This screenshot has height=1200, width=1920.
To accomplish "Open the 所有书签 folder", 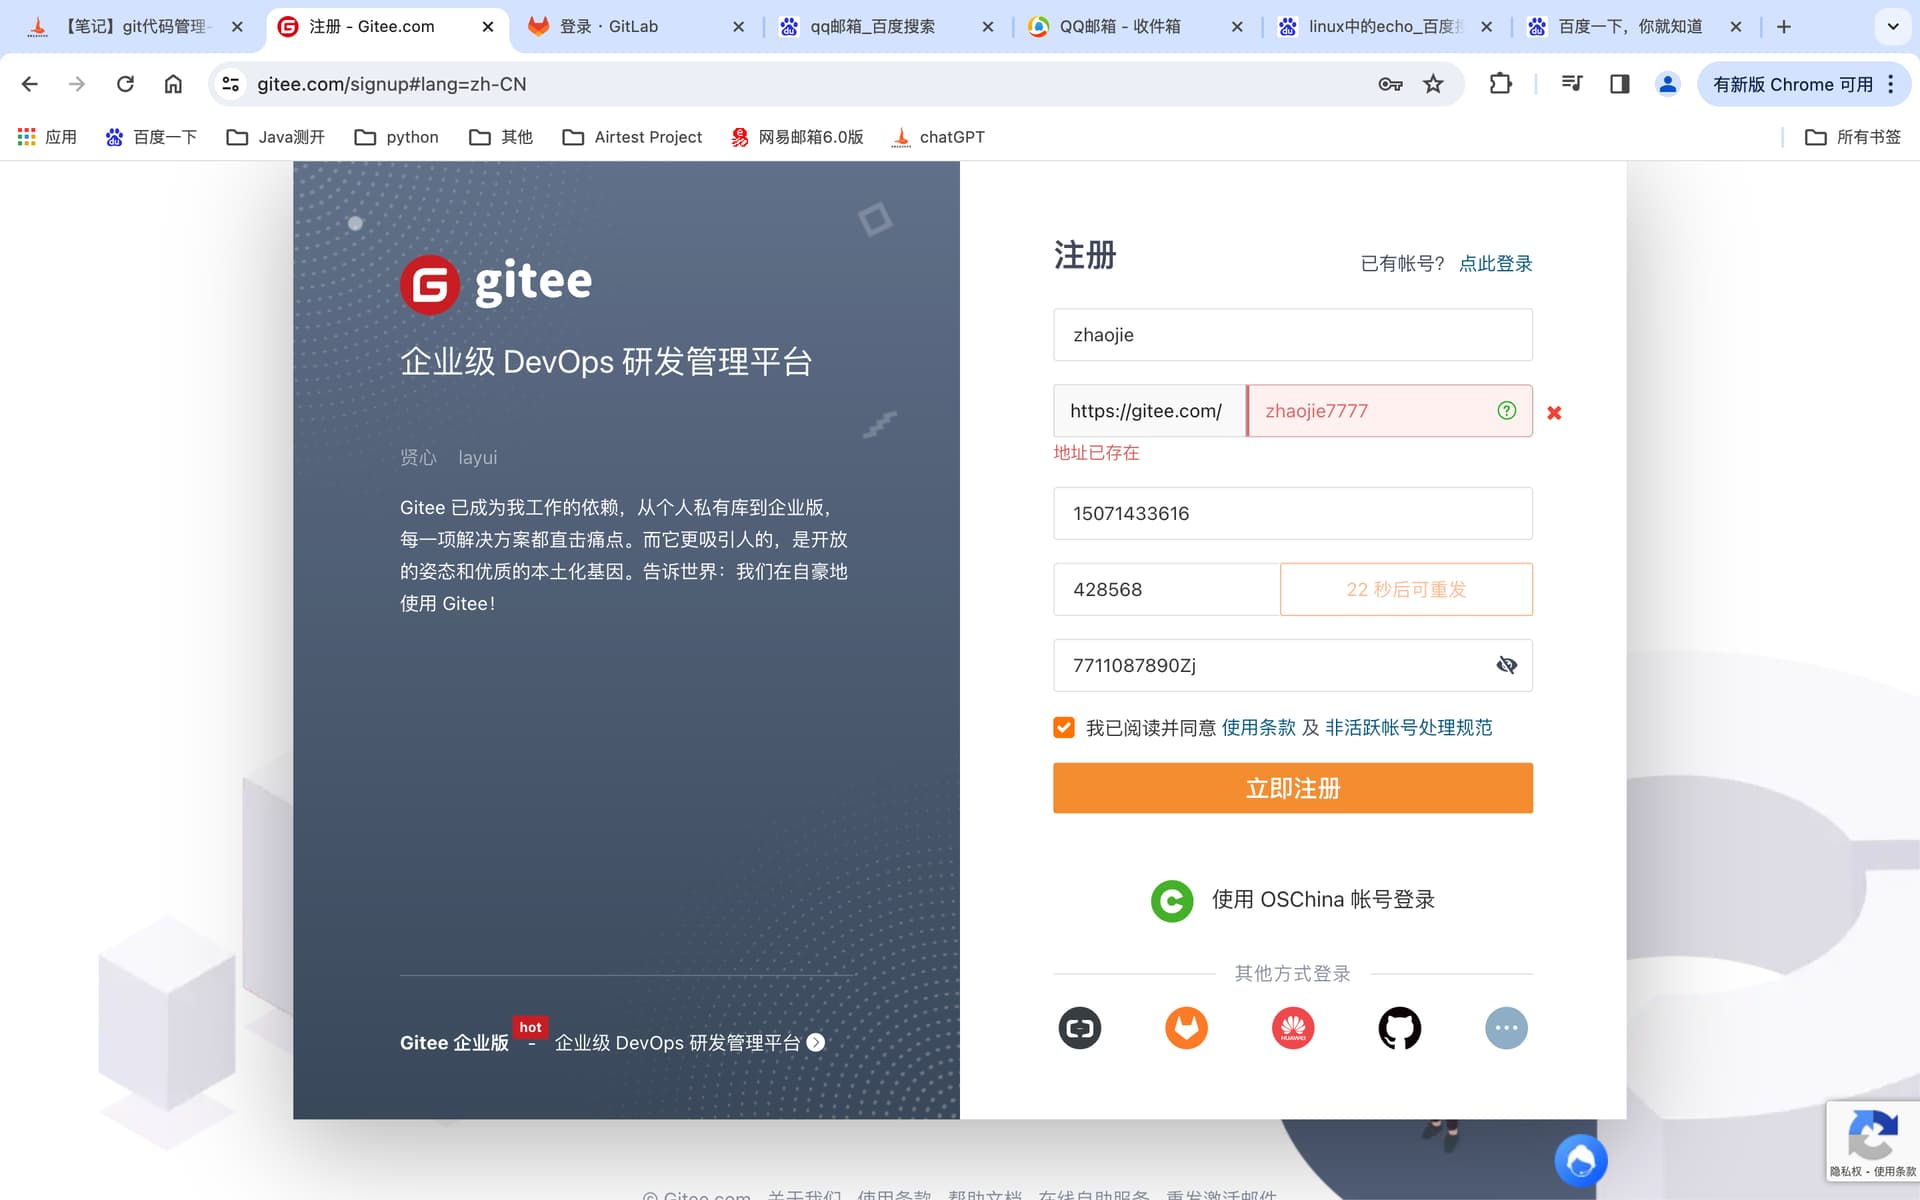I will pyautogui.click(x=1853, y=137).
